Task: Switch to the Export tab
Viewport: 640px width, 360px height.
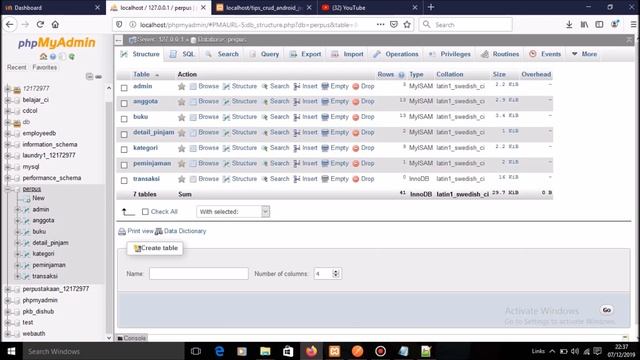Action: 305,54
